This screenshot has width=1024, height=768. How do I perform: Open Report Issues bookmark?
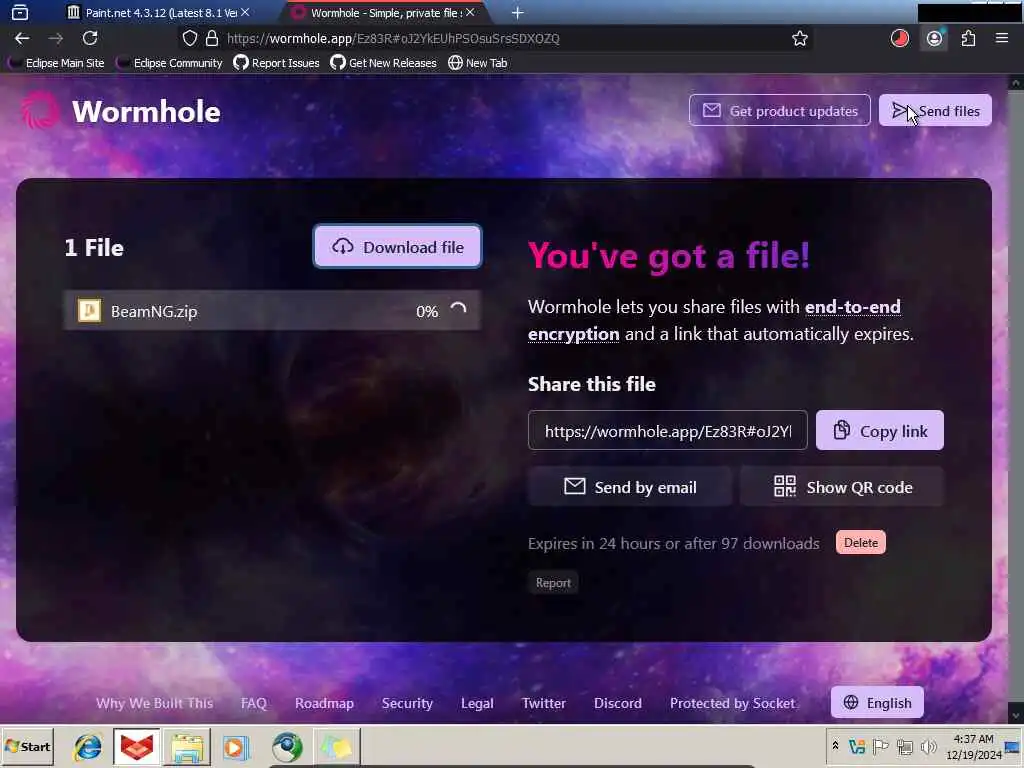(276, 63)
